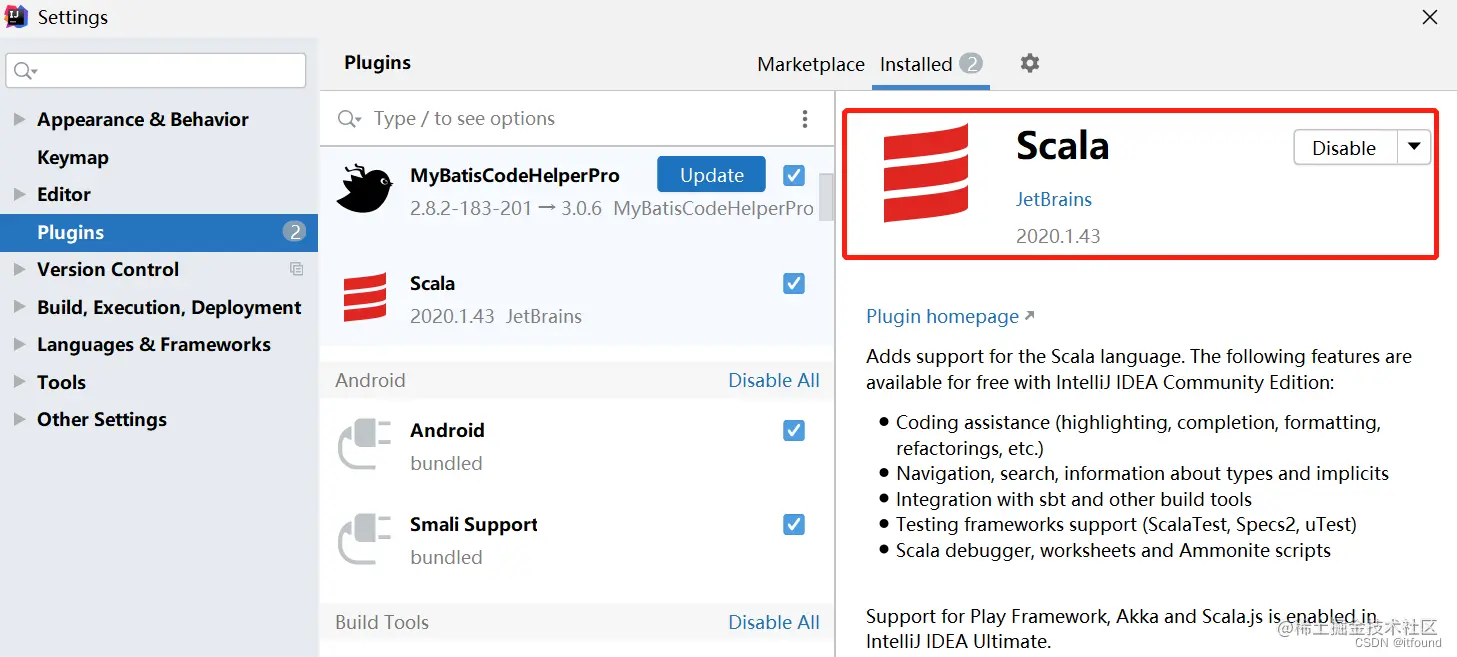Image resolution: width=1457 pixels, height=657 pixels.
Task: Select the Scala plugin row name
Action: coord(432,283)
